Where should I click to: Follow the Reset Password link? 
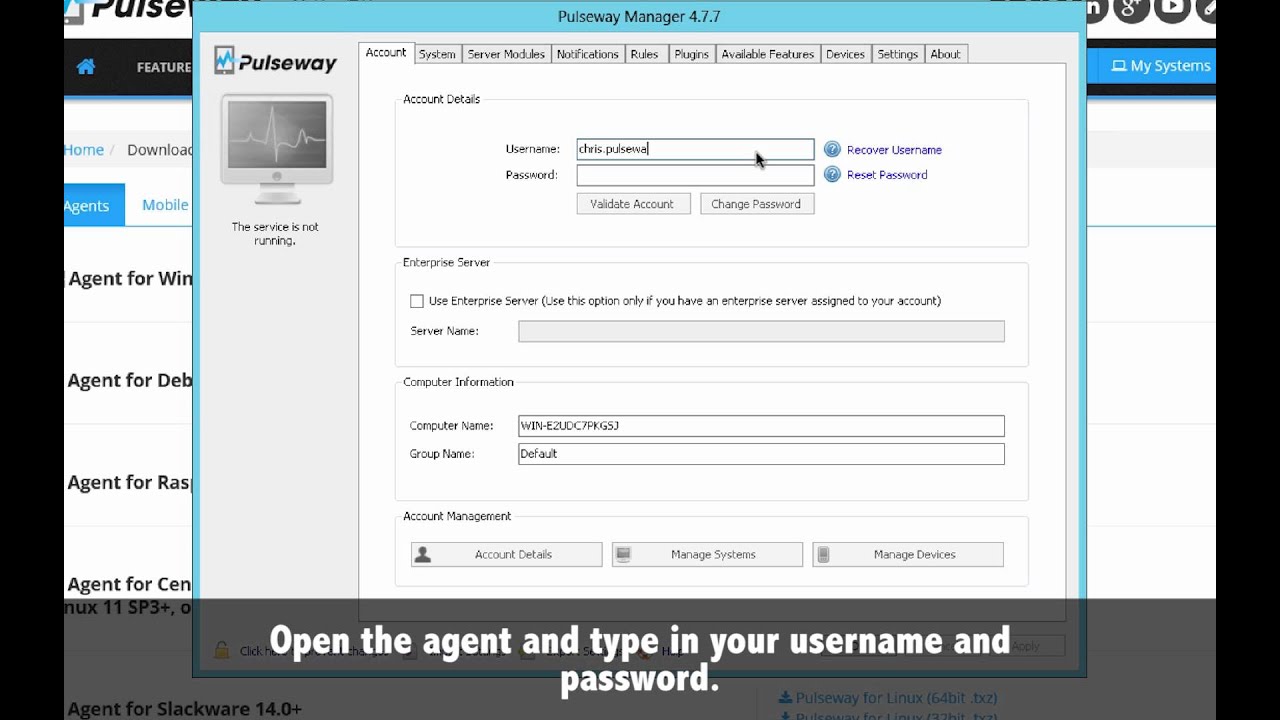(x=887, y=175)
